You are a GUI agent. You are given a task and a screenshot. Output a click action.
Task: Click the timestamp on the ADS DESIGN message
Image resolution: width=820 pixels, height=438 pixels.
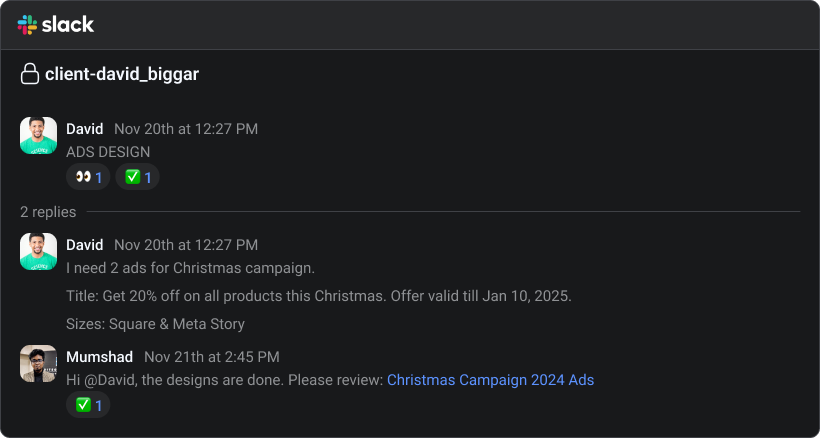[x=186, y=128]
